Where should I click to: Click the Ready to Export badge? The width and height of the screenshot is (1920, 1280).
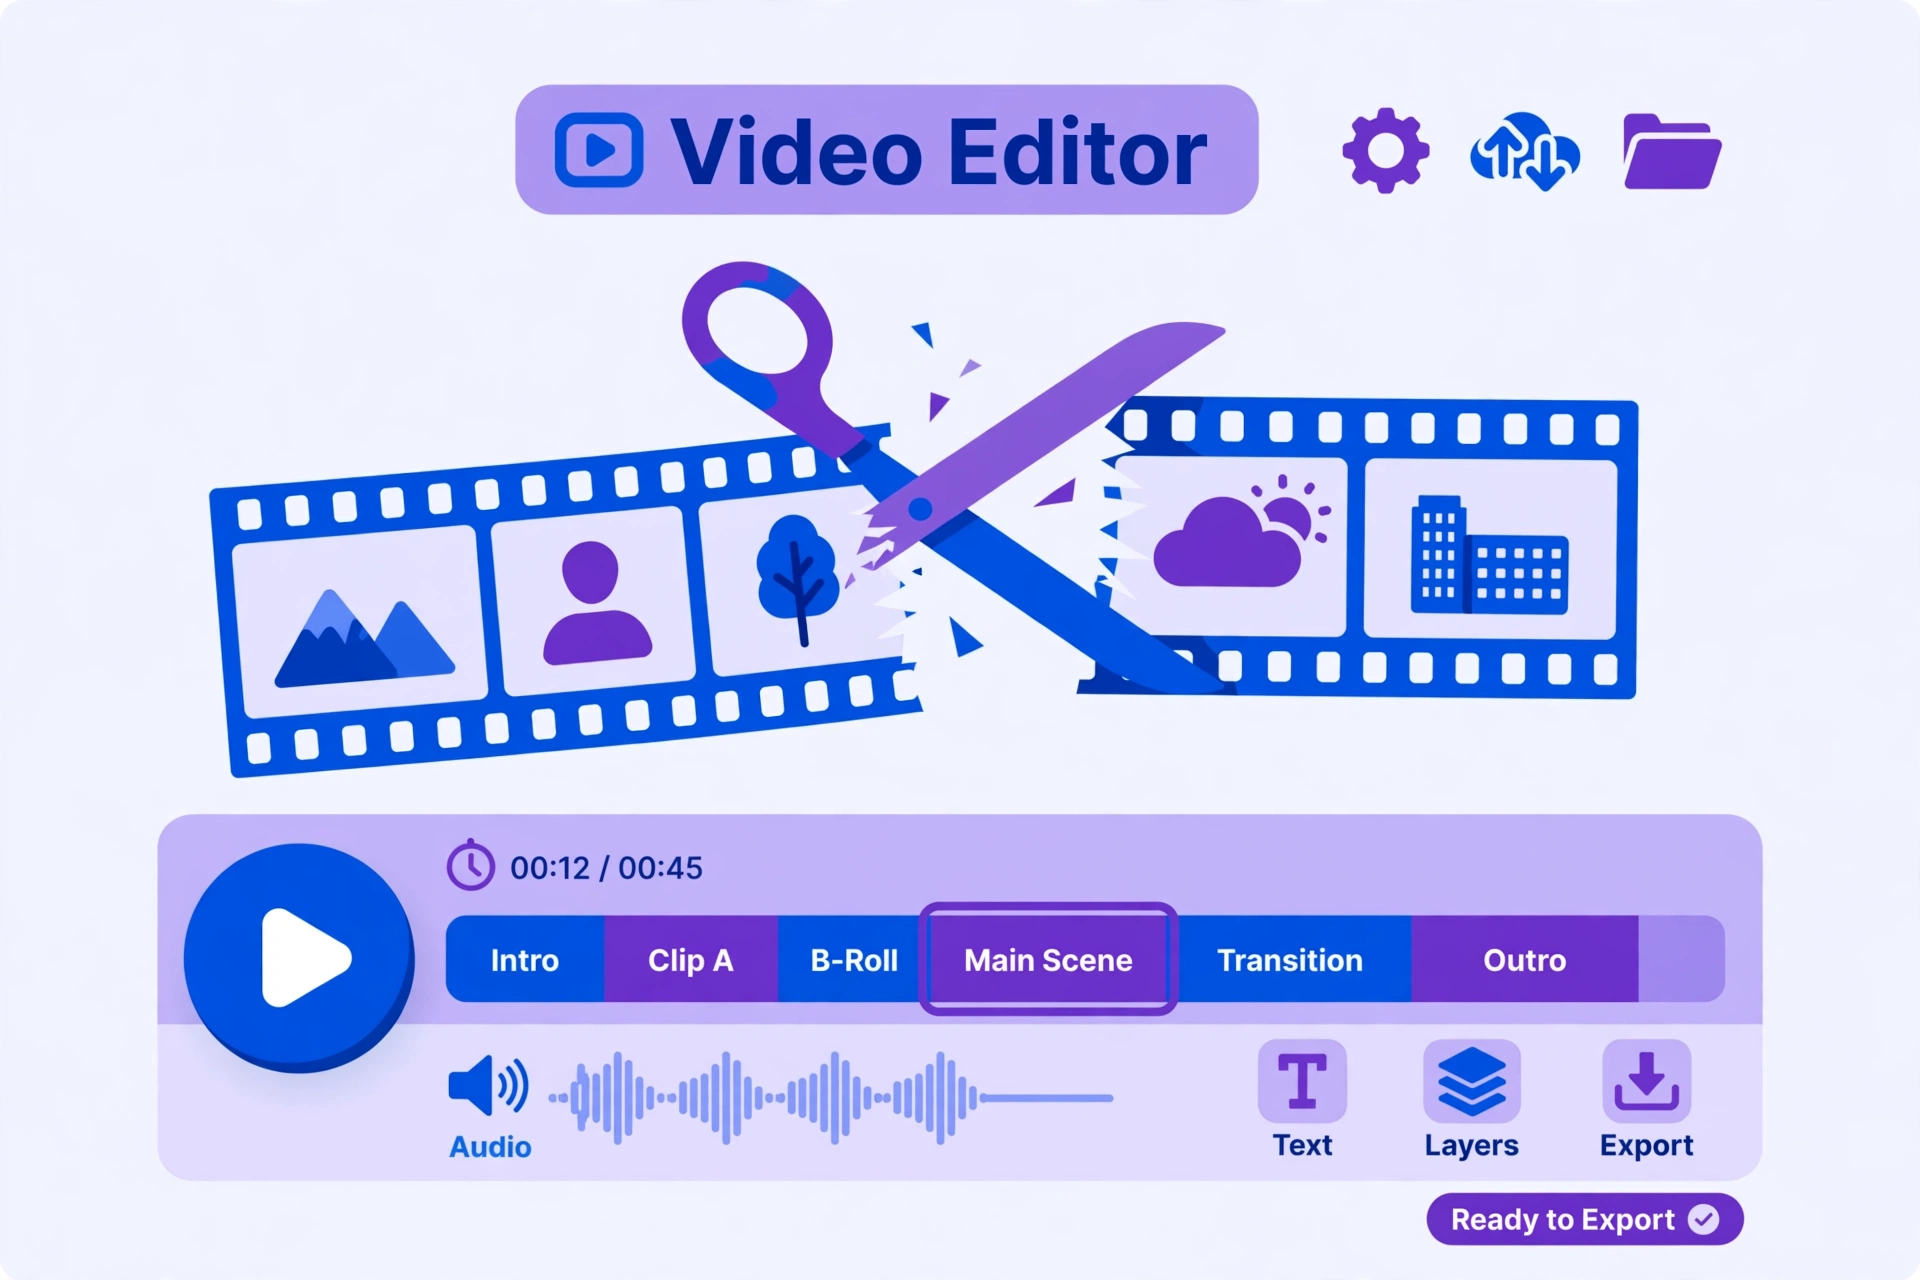1585,1219
